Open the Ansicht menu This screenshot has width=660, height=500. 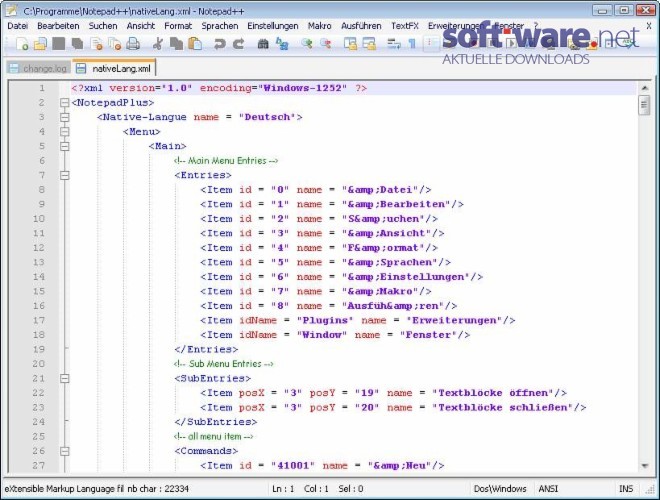[141, 26]
